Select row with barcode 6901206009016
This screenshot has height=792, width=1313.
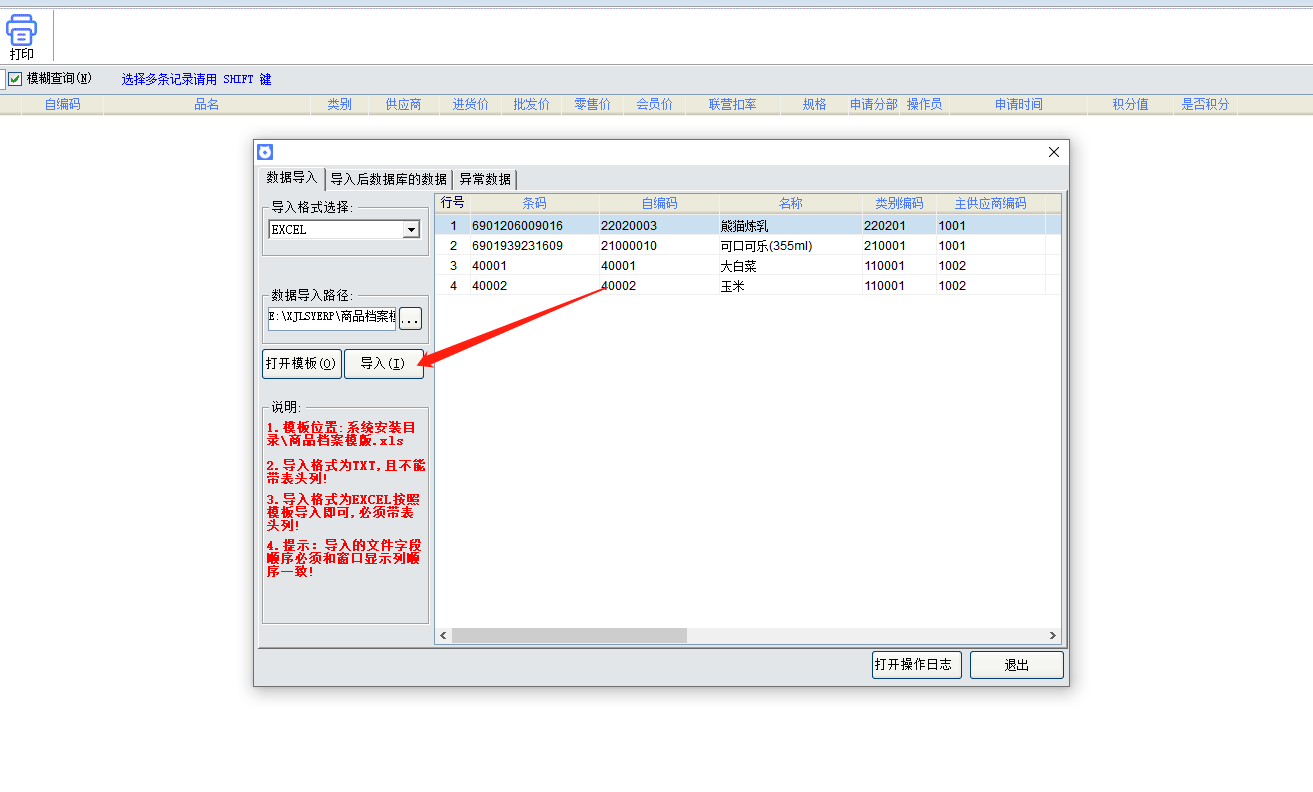(x=748, y=226)
